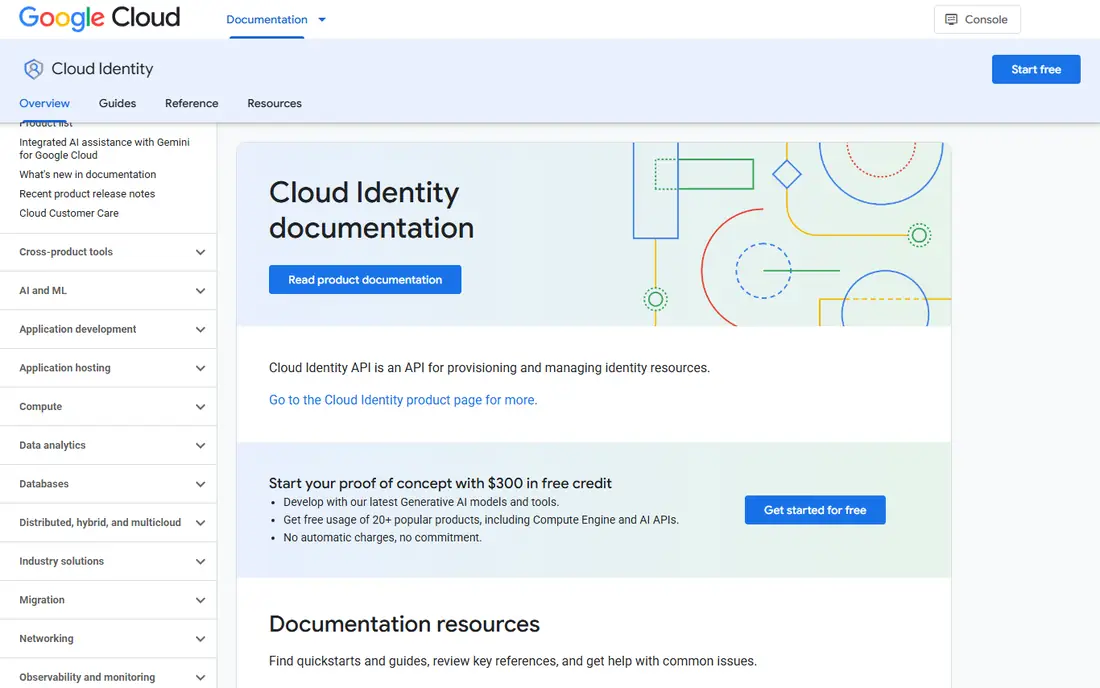Expand the Migration section
Image resolution: width=1100 pixels, height=688 pixels.
(108, 600)
